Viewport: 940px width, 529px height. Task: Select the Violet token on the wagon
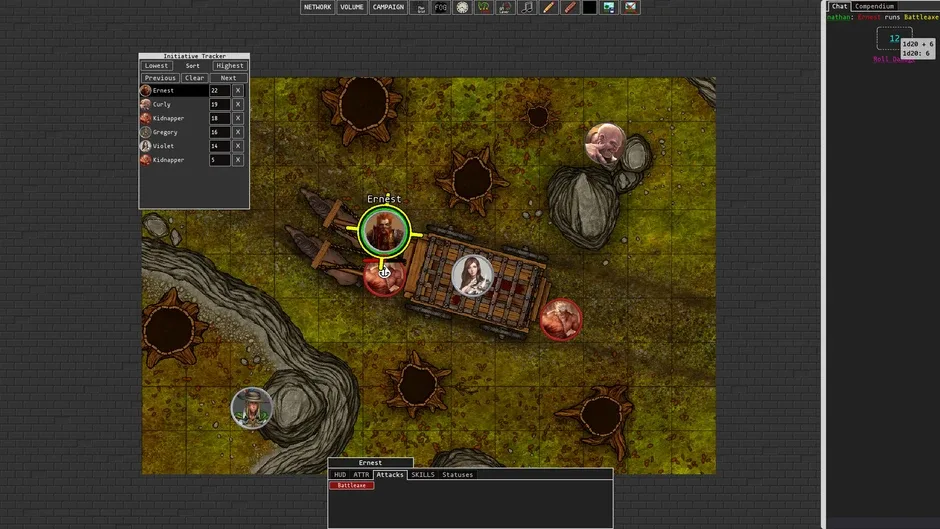pyautogui.click(x=472, y=275)
